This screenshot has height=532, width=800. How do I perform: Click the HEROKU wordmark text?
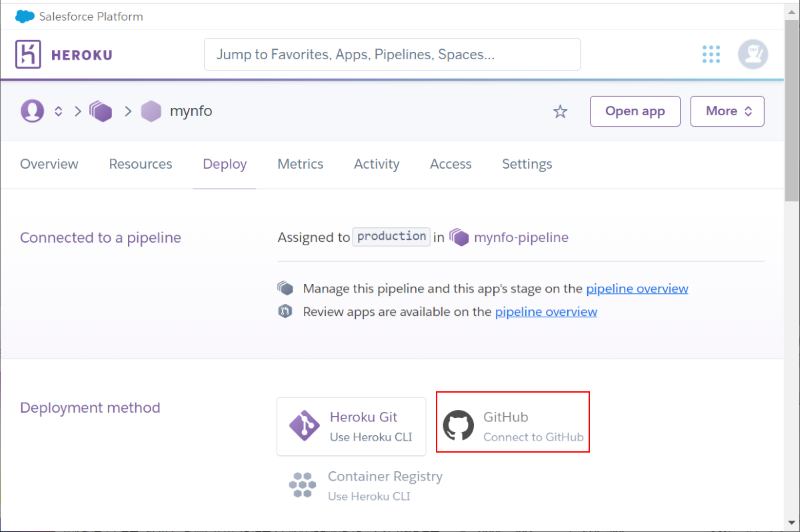82,55
